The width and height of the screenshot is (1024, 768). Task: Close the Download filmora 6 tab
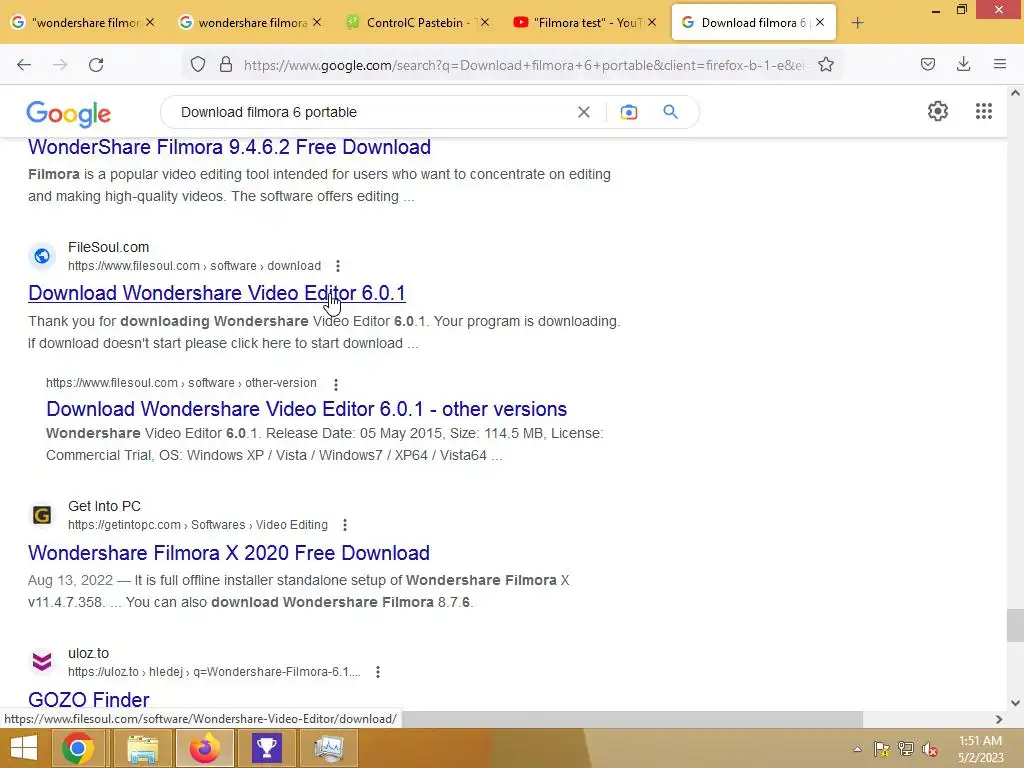pyautogui.click(x=820, y=22)
